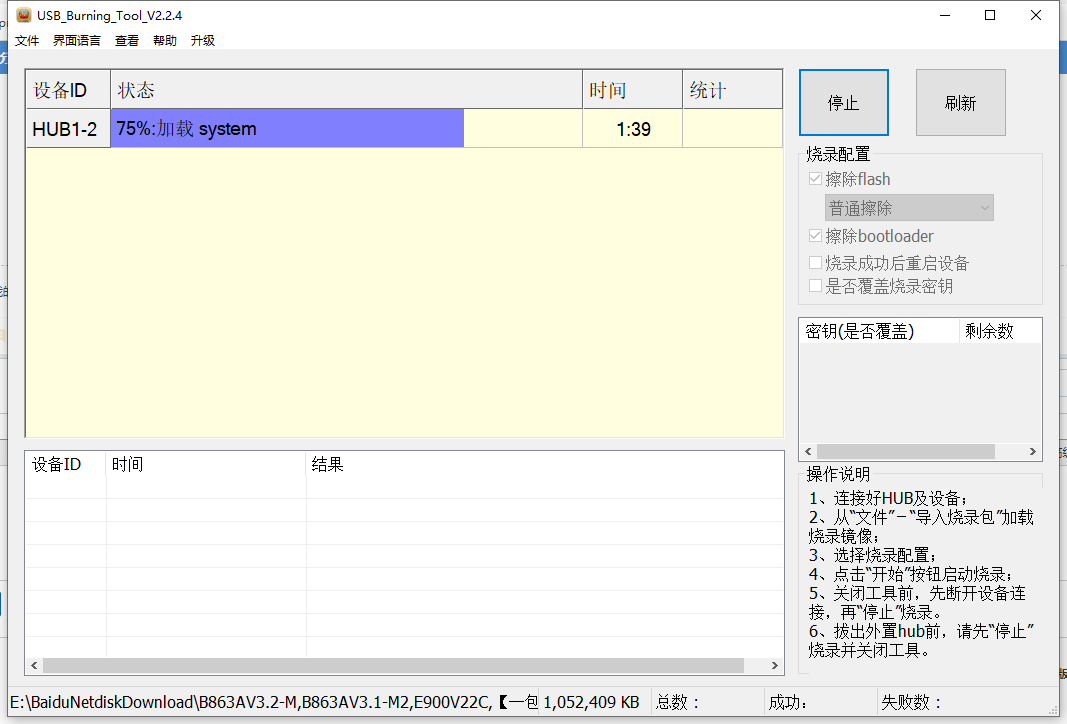Image resolution: width=1067 pixels, height=724 pixels.
Task: Click the 密钥(是否覆盖) column header
Action: tap(879, 331)
